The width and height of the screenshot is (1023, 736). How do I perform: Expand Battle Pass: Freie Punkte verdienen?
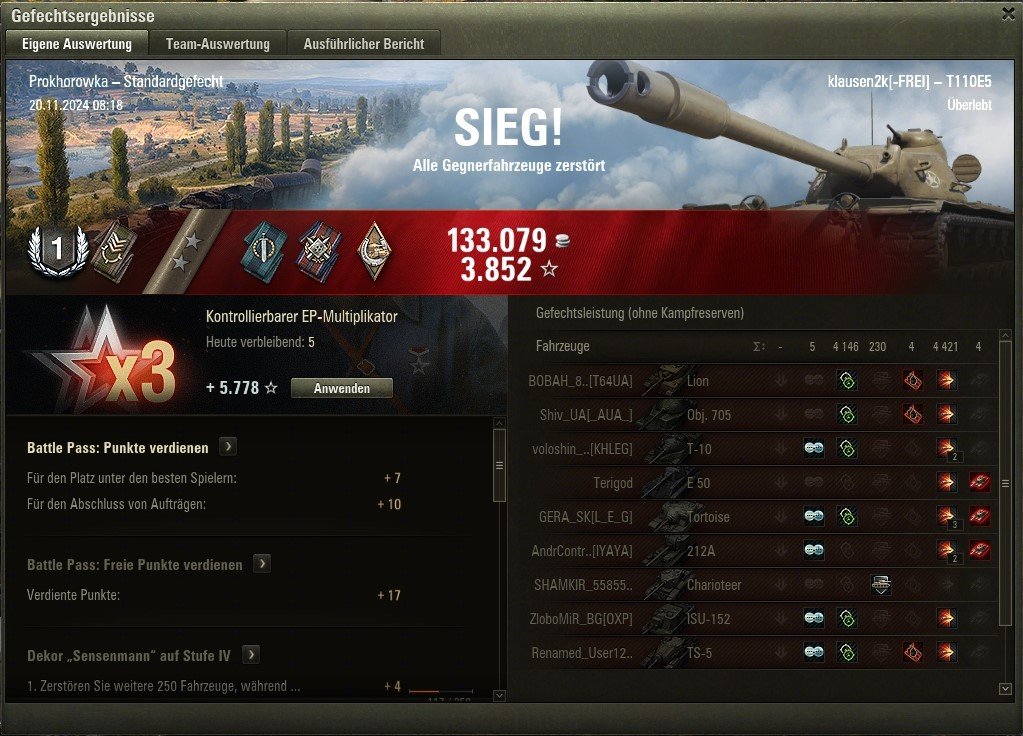click(x=262, y=564)
